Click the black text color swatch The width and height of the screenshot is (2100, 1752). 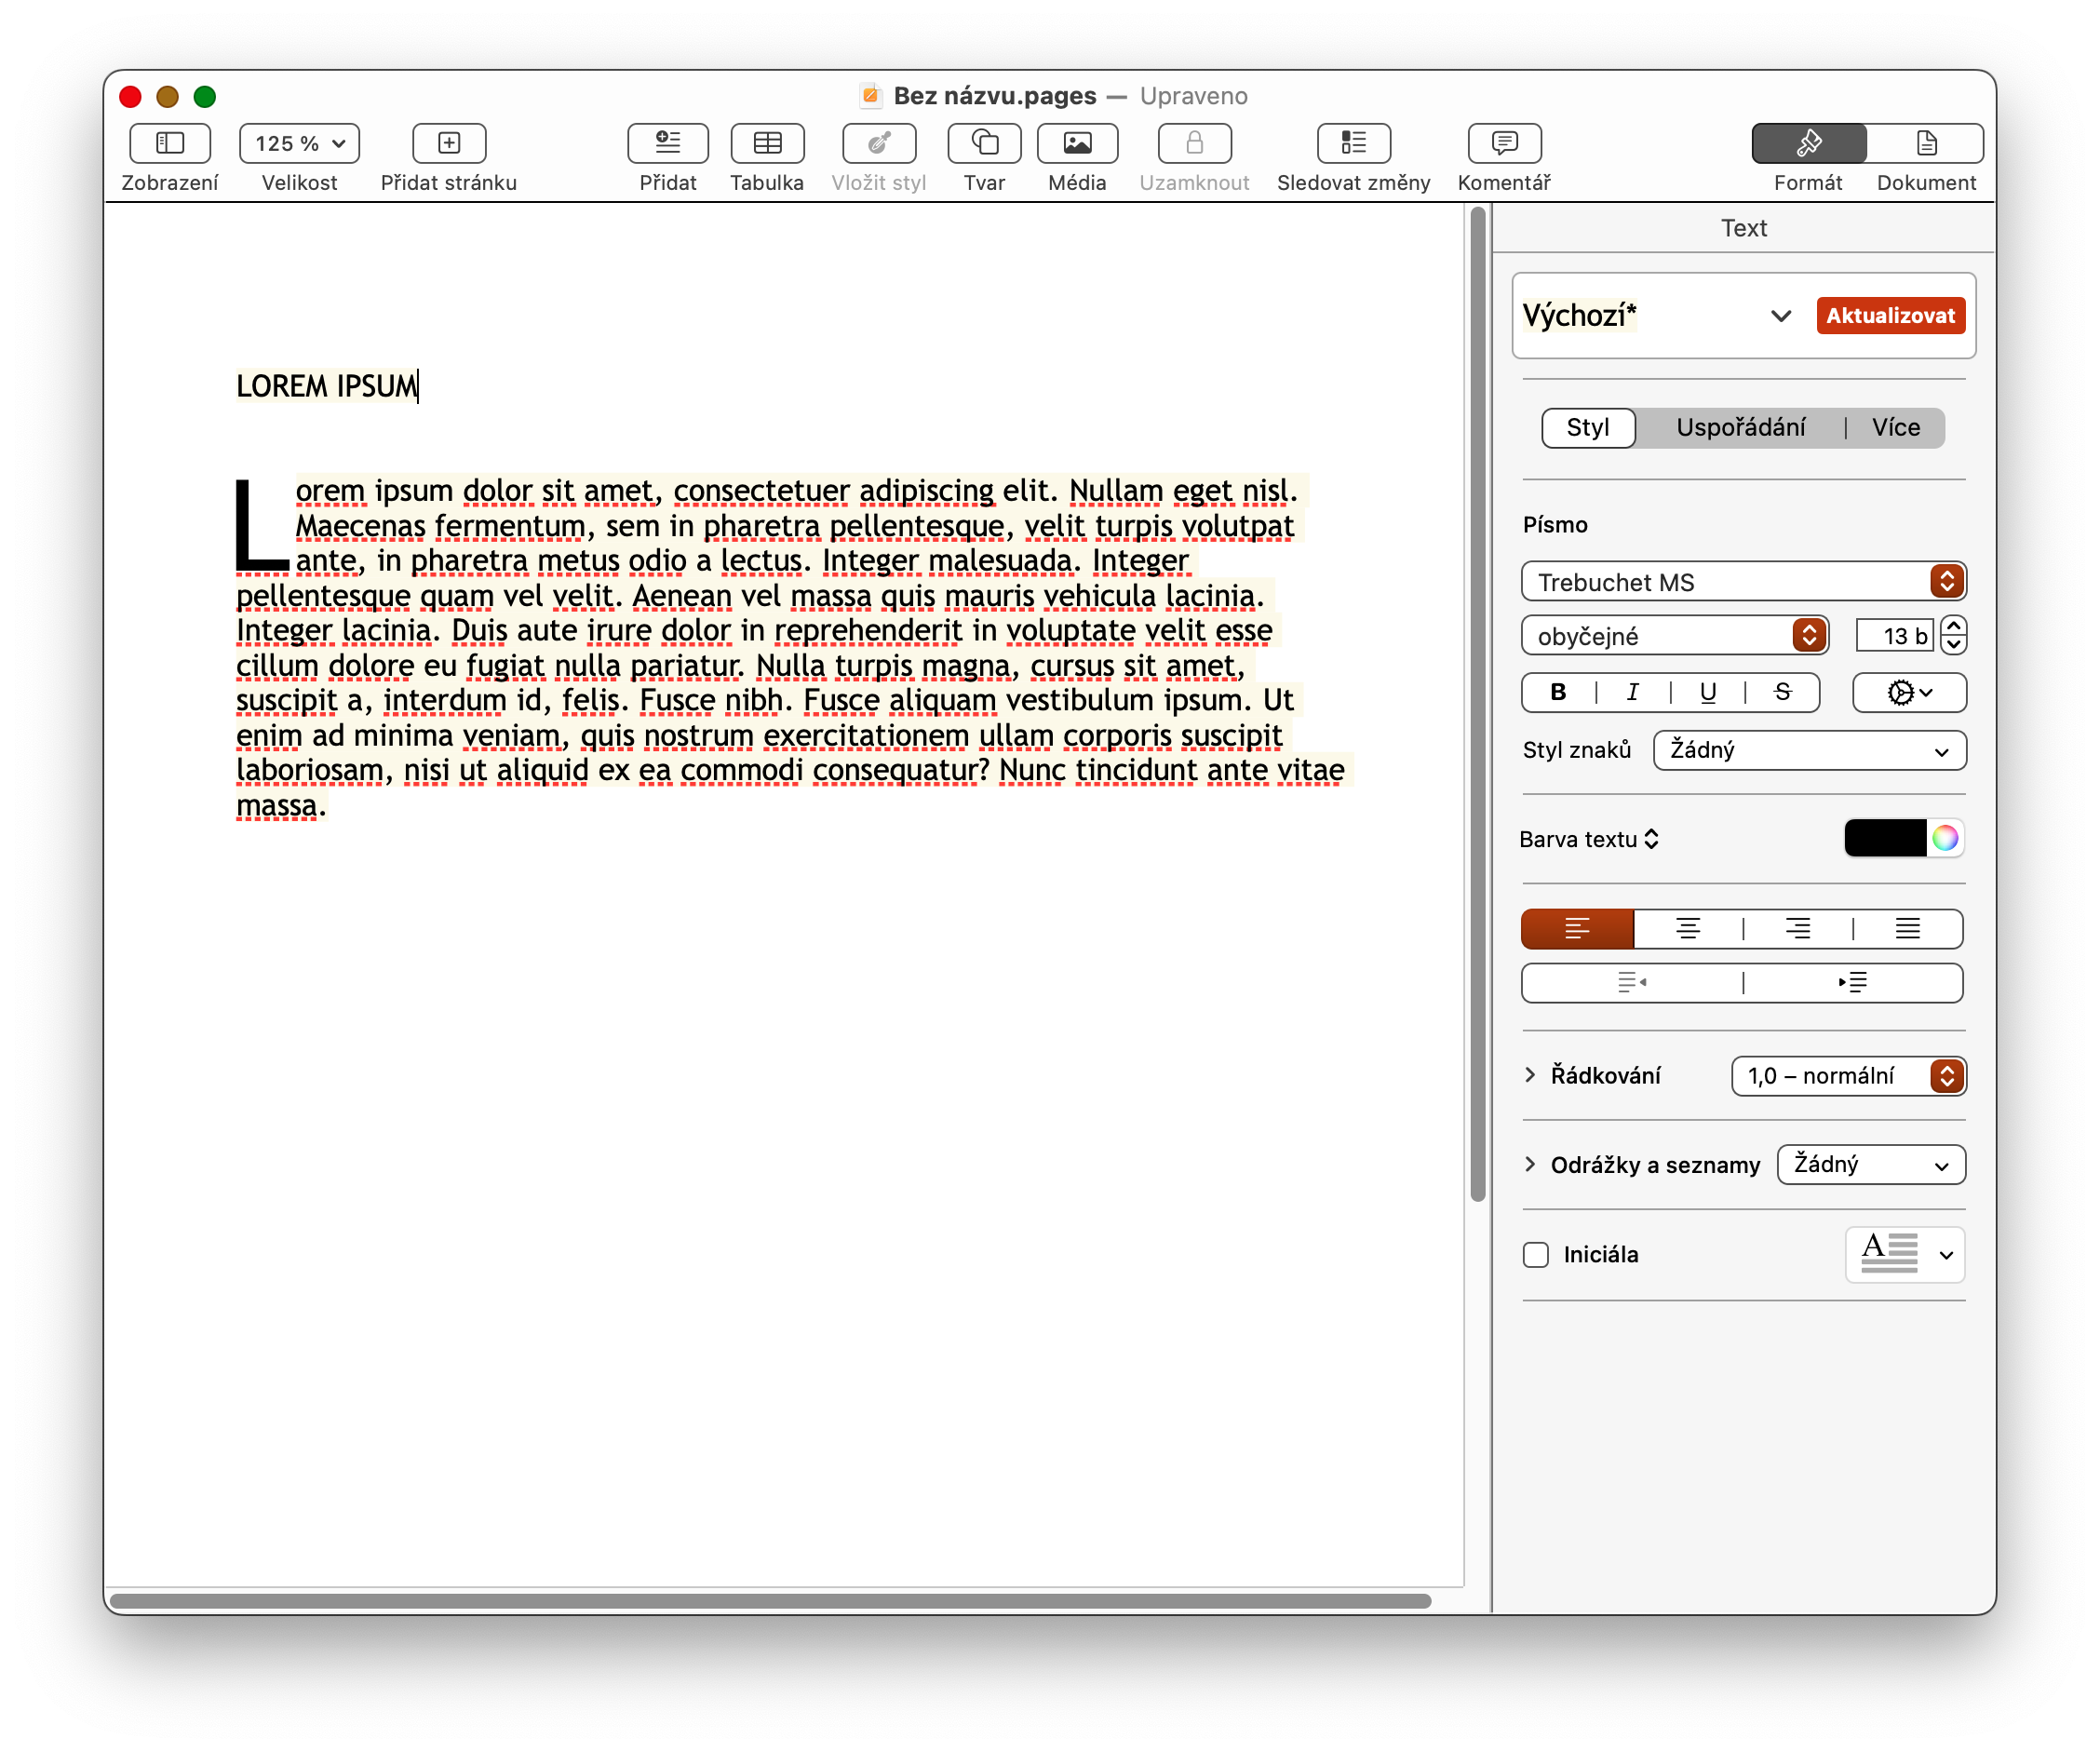pos(1885,838)
